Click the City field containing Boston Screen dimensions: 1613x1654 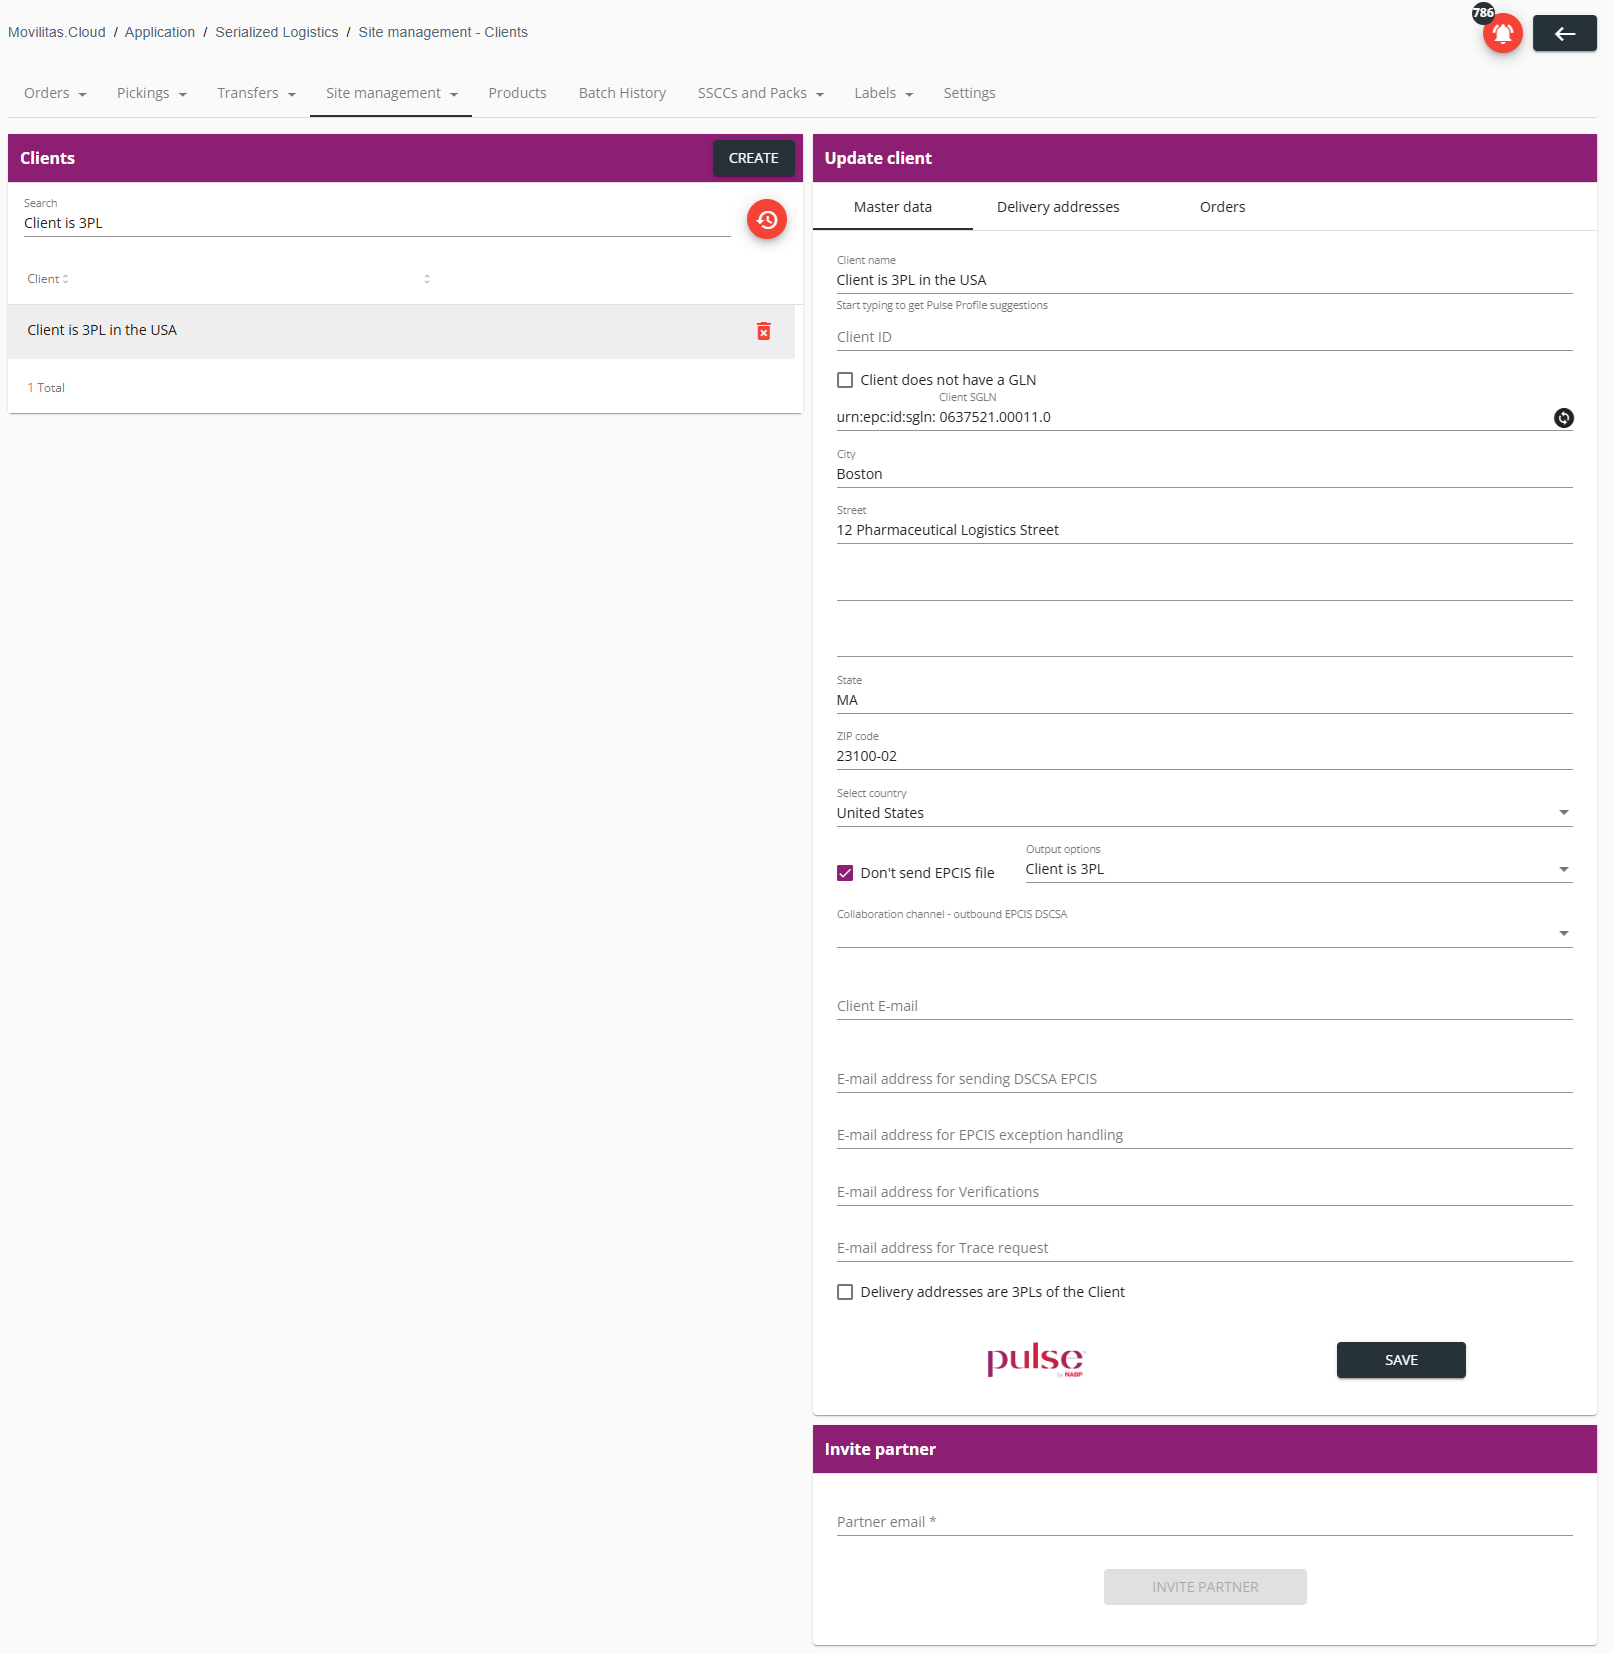point(1204,474)
